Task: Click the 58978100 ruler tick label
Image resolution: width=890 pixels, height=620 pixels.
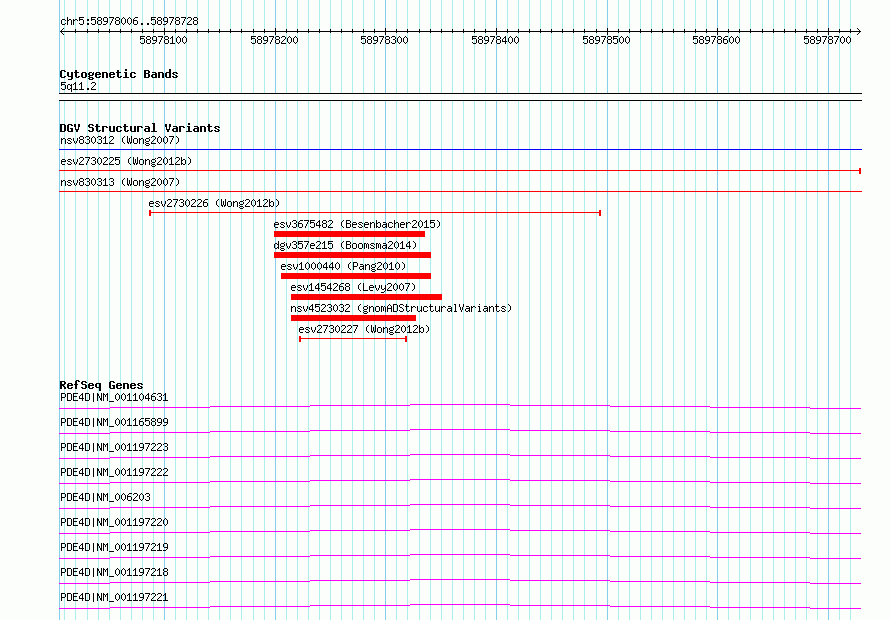Action: (163, 41)
